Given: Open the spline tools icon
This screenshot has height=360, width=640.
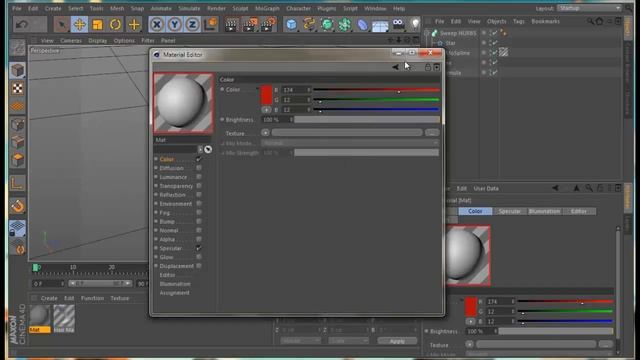Looking at the screenshot, I should [x=309, y=24].
